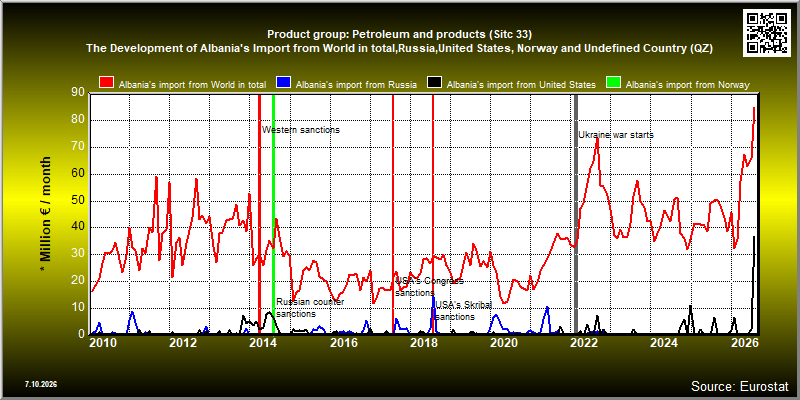
Task: Click the date stamp "7.10.2026"
Action: coord(41,383)
